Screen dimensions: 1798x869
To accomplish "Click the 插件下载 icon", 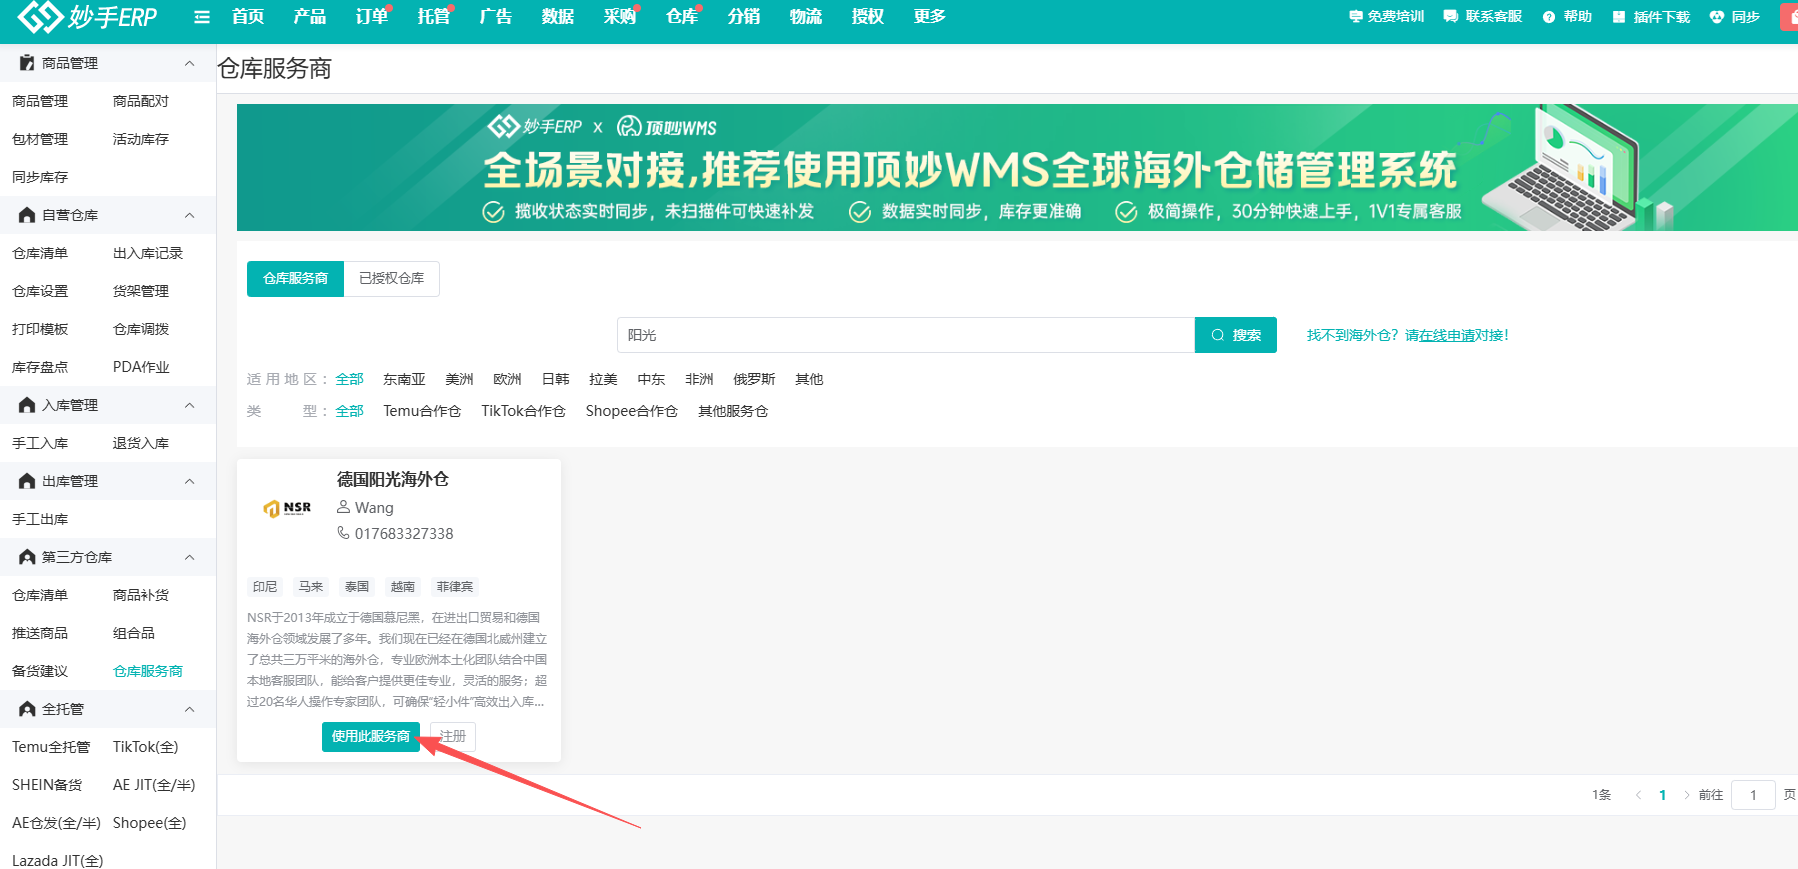I will click(1619, 17).
